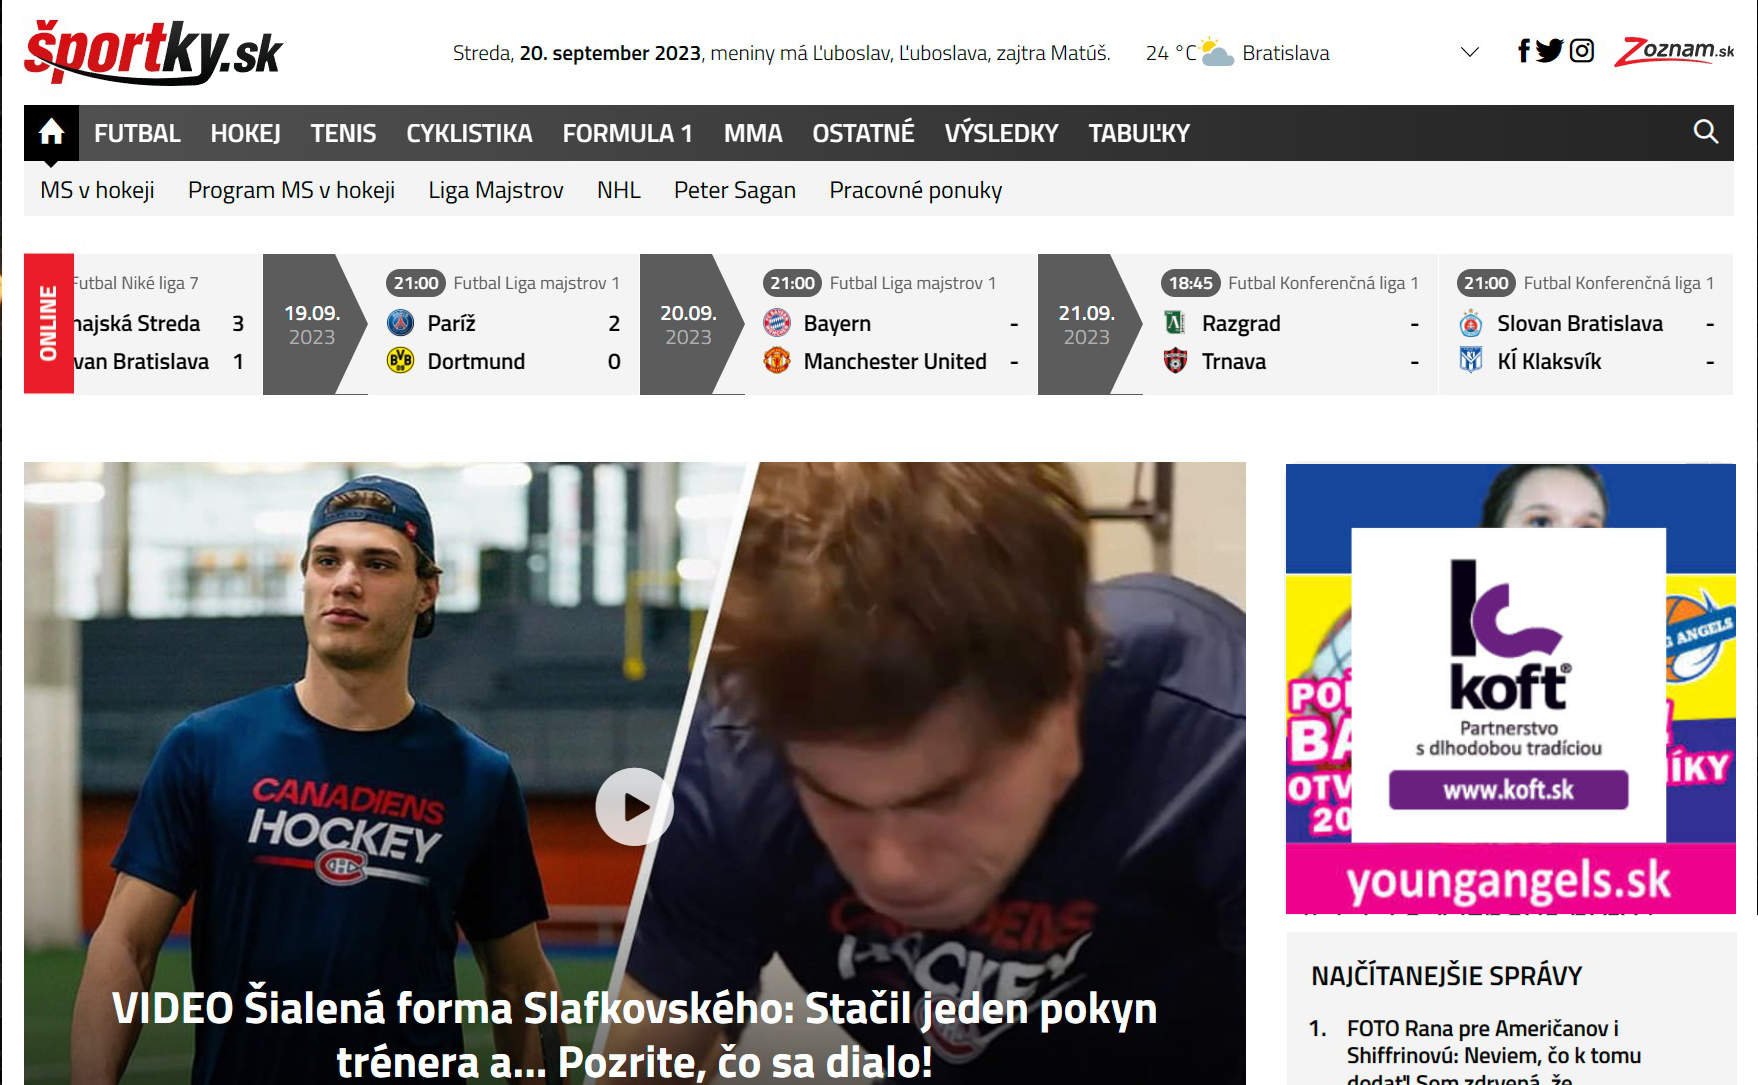Open the search magnifier icon
Image resolution: width=1758 pixels, height=1085 pixels.
pyautogui.click(x=1705, y=132)
